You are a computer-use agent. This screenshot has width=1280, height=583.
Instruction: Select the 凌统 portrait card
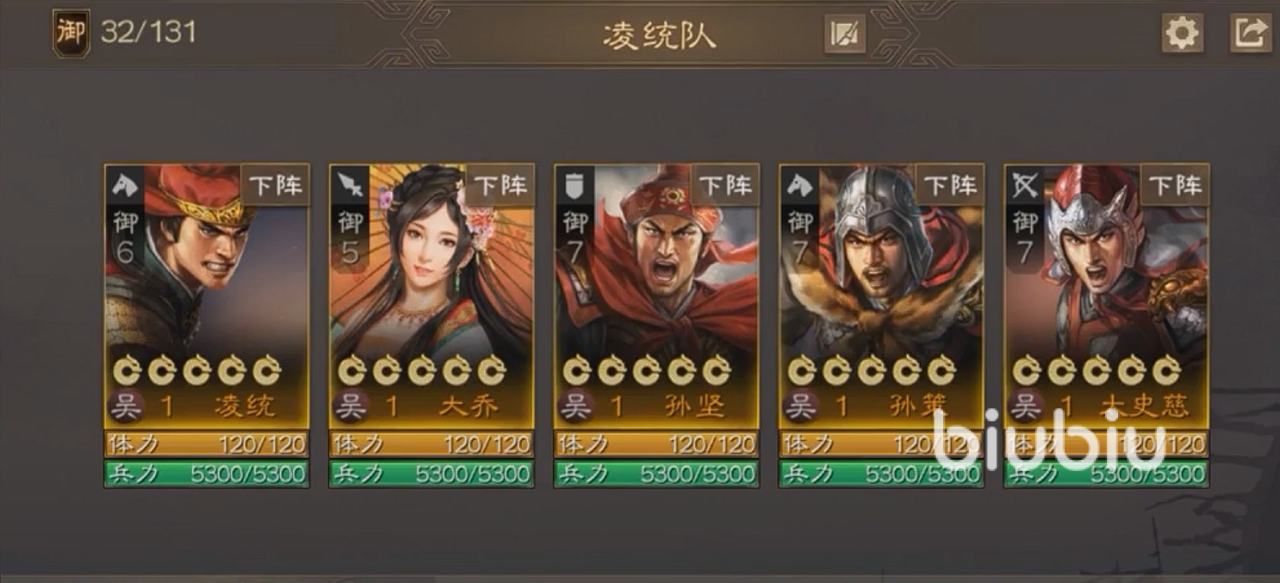pyautogui.click(x=207, y=296)
